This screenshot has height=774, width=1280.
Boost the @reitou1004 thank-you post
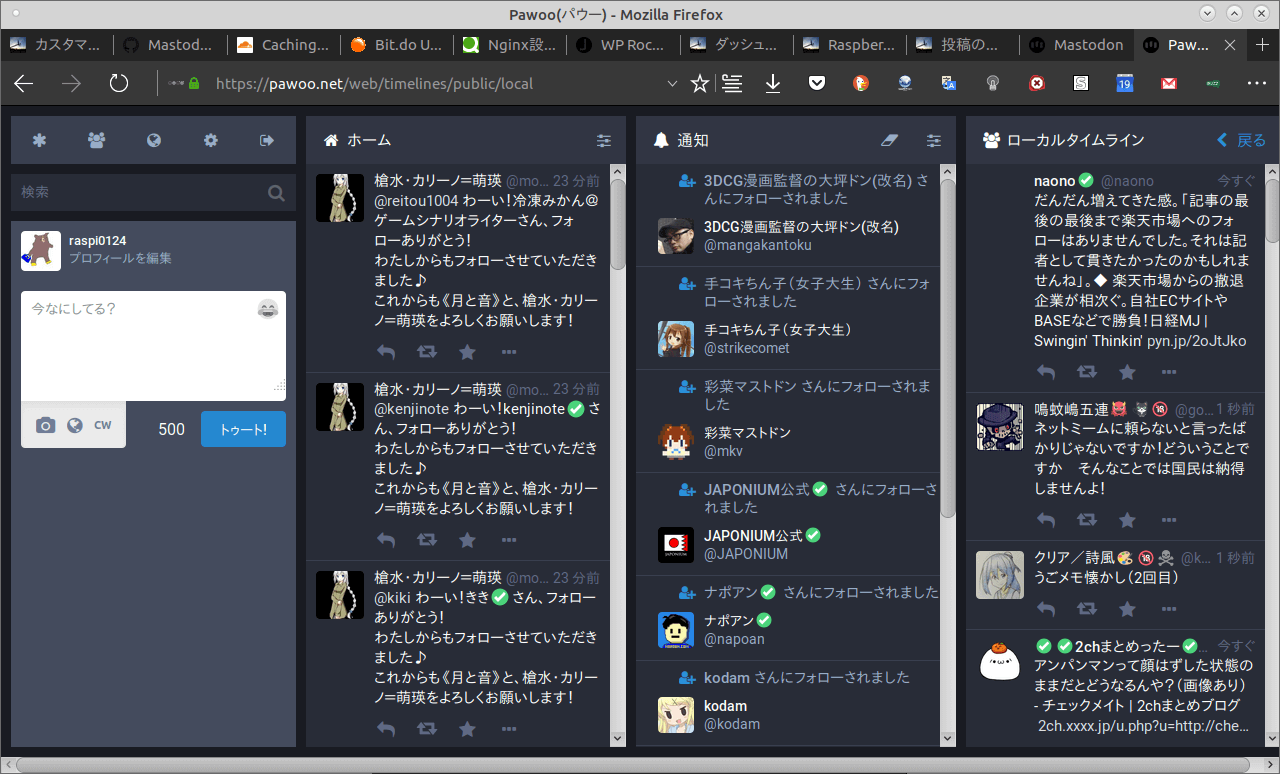tap(427, 352)
